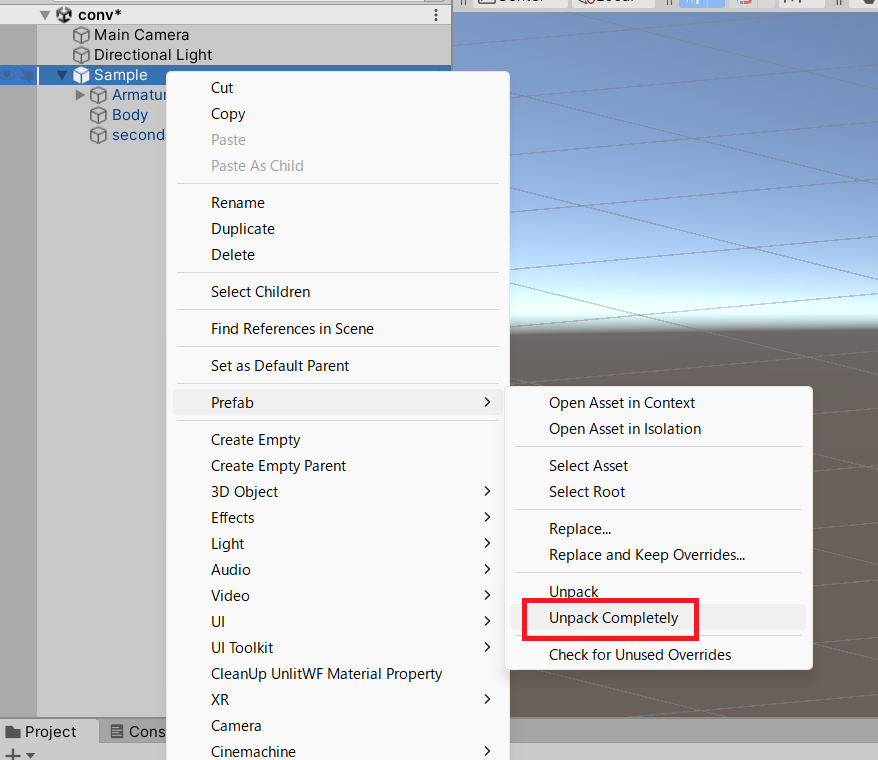Click Open Asset in Isolation
This screenshot has height=760, width=878.
tap(624, 429)
